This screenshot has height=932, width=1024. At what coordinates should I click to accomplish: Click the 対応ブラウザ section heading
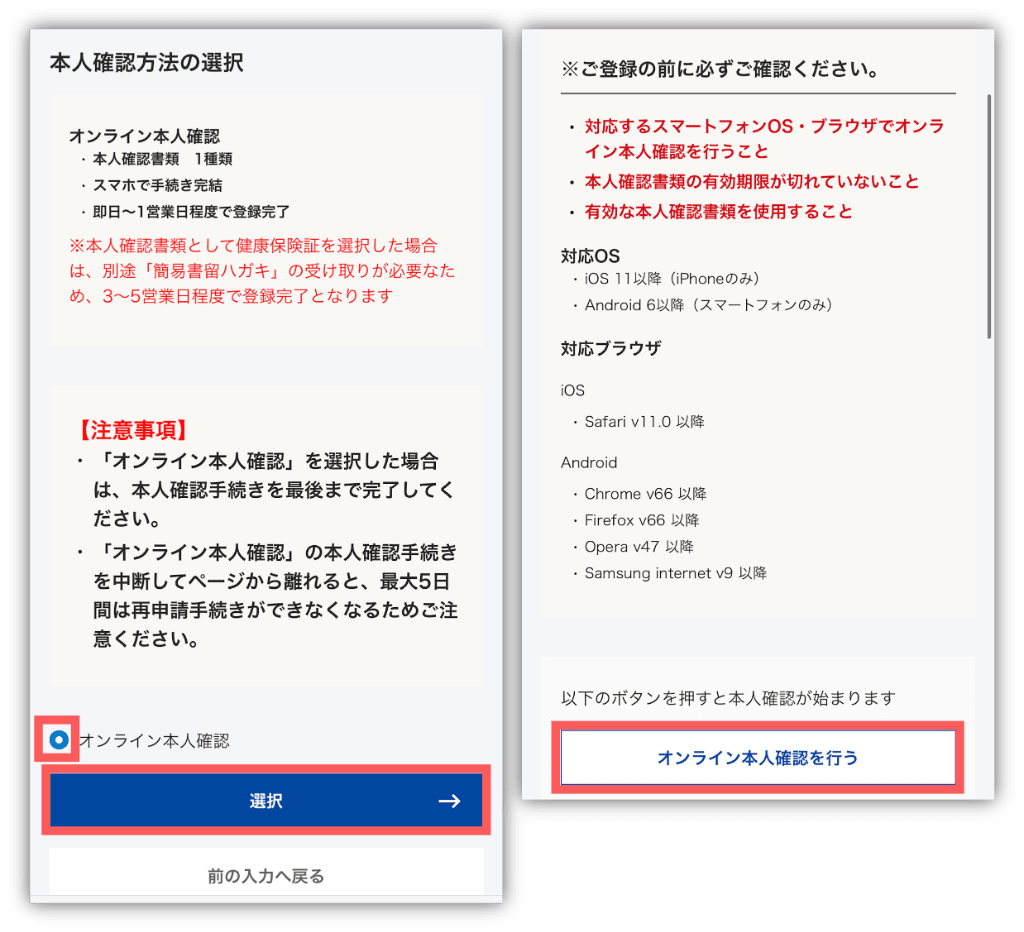(x=611, y=348)
